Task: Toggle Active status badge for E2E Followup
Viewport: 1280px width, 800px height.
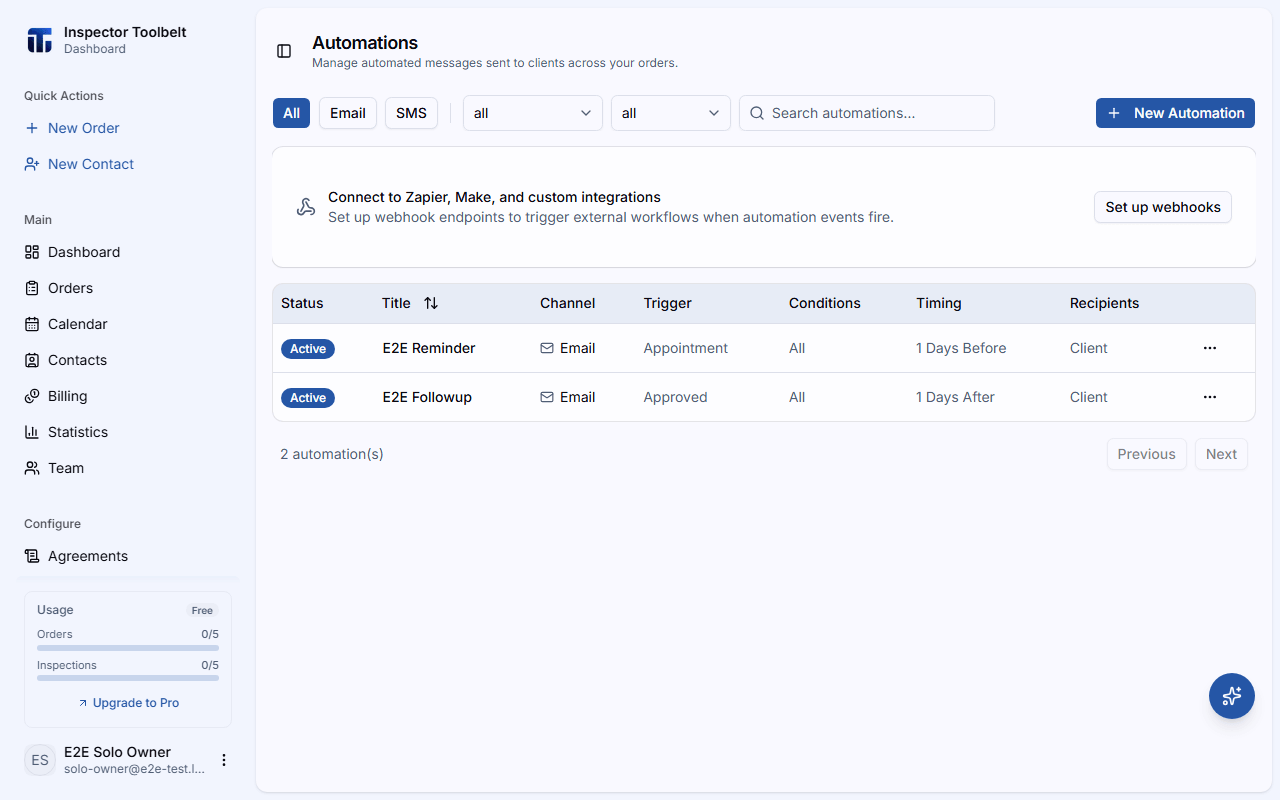Action: [x=308, y=397]
